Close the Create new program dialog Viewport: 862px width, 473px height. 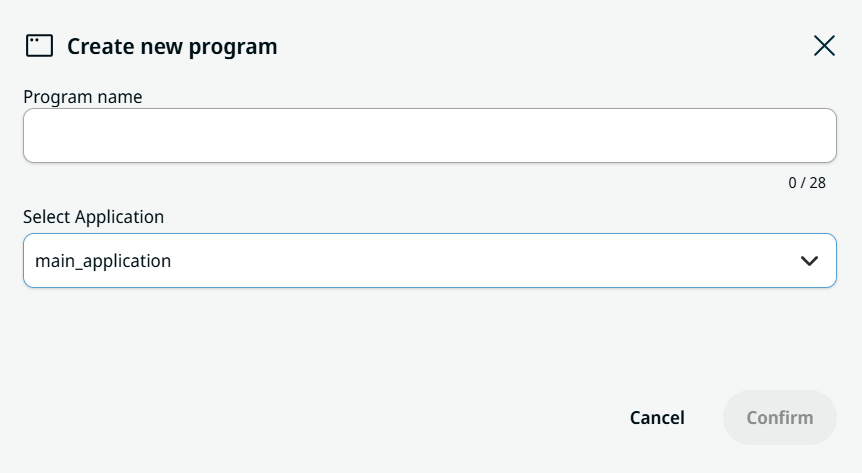click(x=824, y=46)
